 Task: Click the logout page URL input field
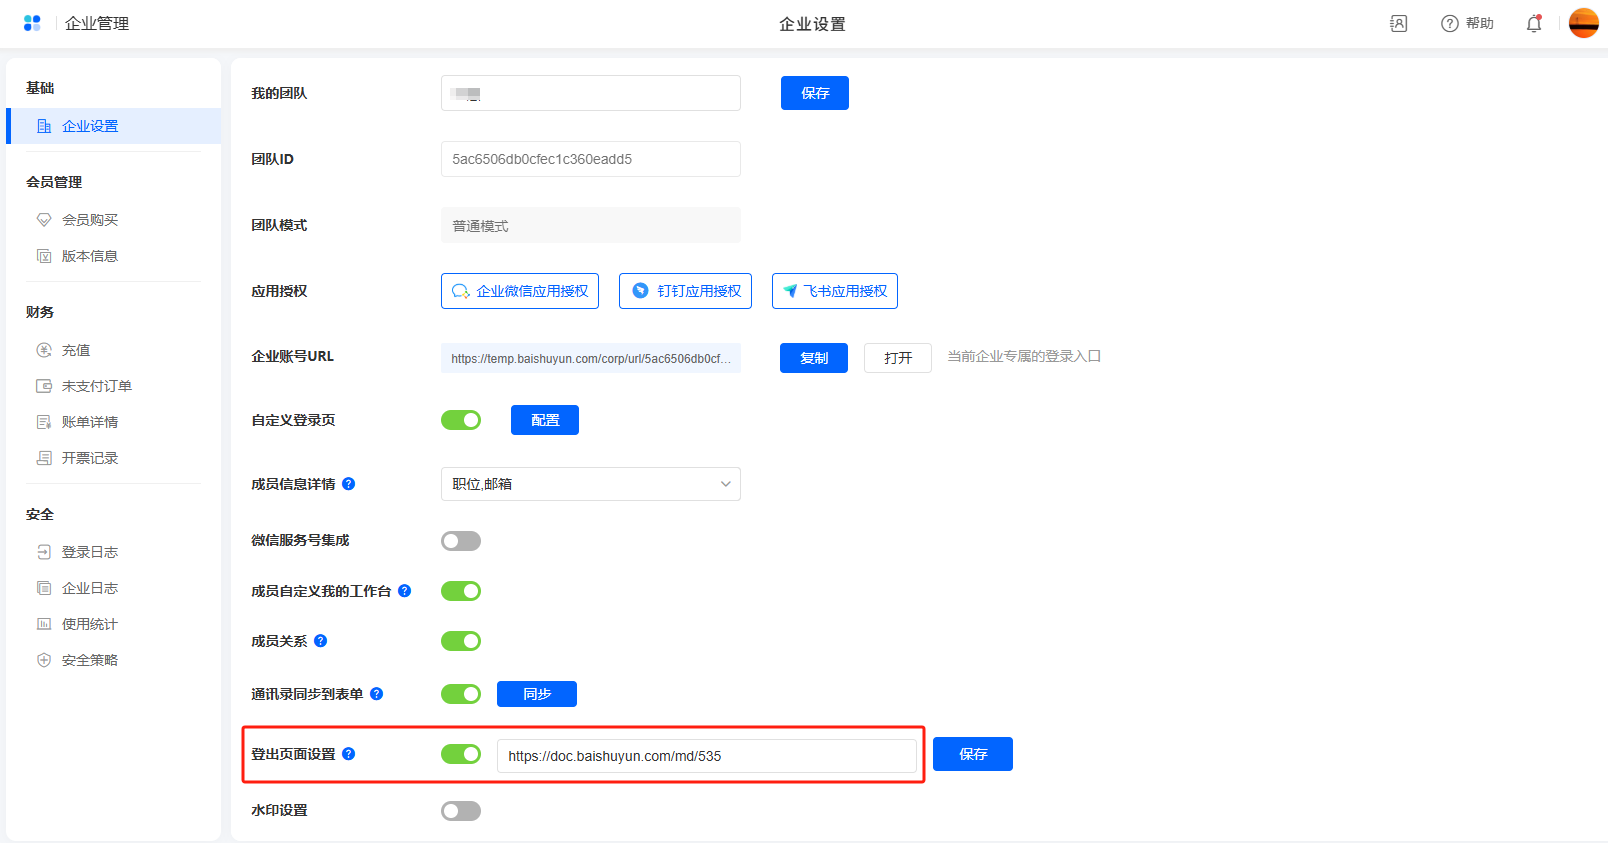tap(706, 756)
